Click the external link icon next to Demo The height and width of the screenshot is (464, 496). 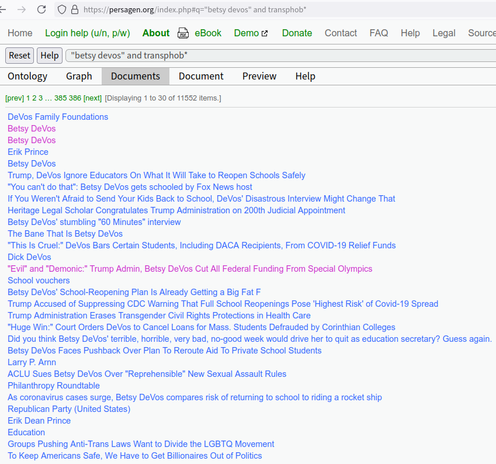click(265, 33)
